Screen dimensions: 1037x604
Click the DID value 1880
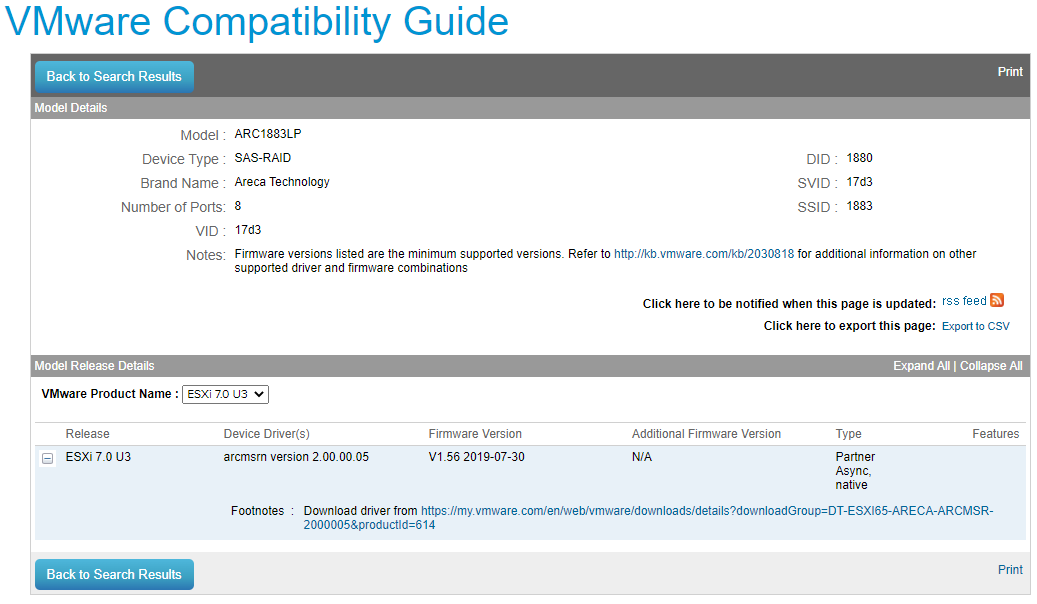point(859,157)
